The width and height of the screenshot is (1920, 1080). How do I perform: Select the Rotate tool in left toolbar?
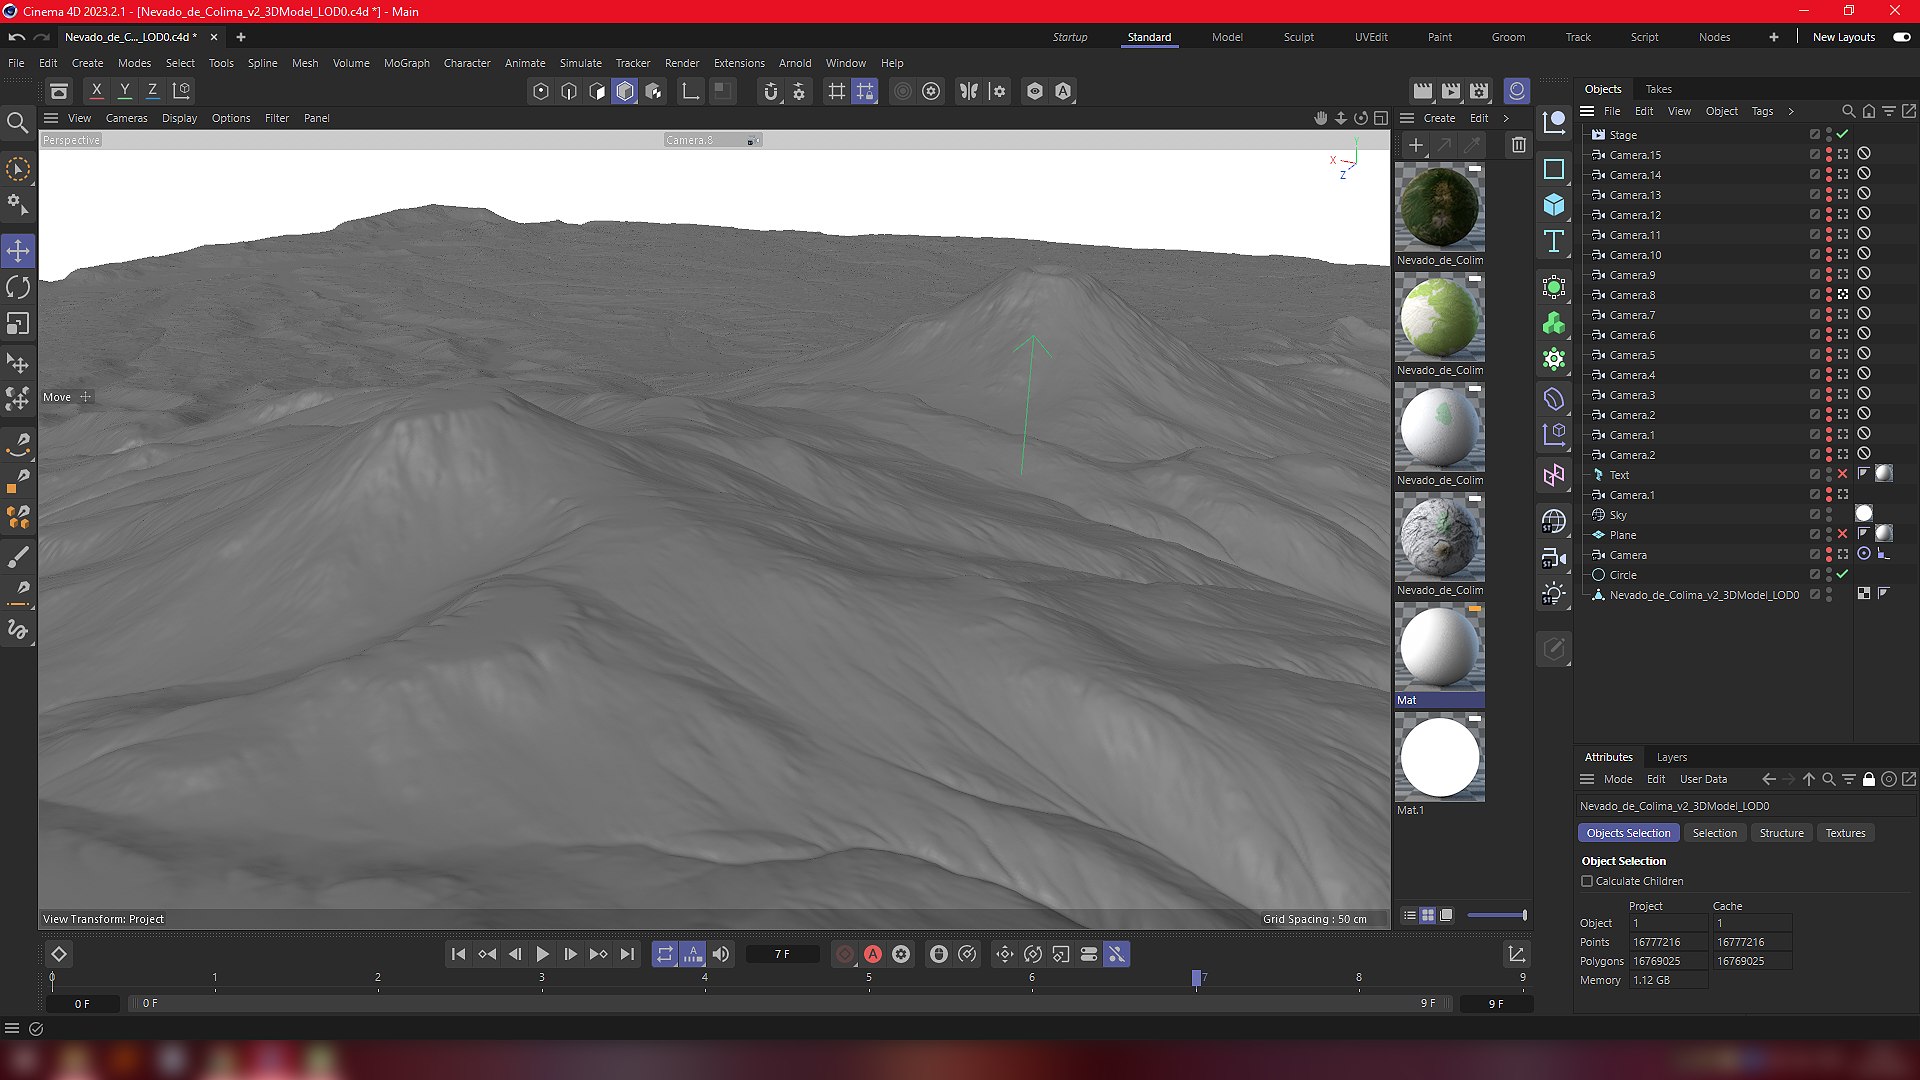click(x=18, y=287)
